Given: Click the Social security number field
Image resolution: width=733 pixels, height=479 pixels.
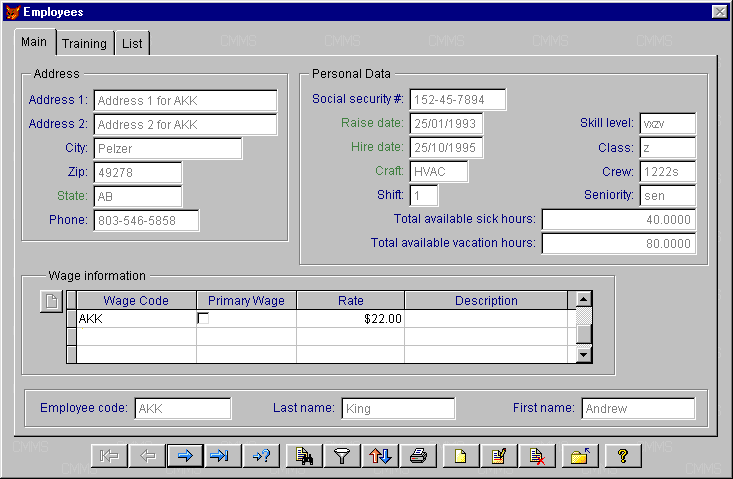Looking at the screenshot, I should [x=457, y=99].
